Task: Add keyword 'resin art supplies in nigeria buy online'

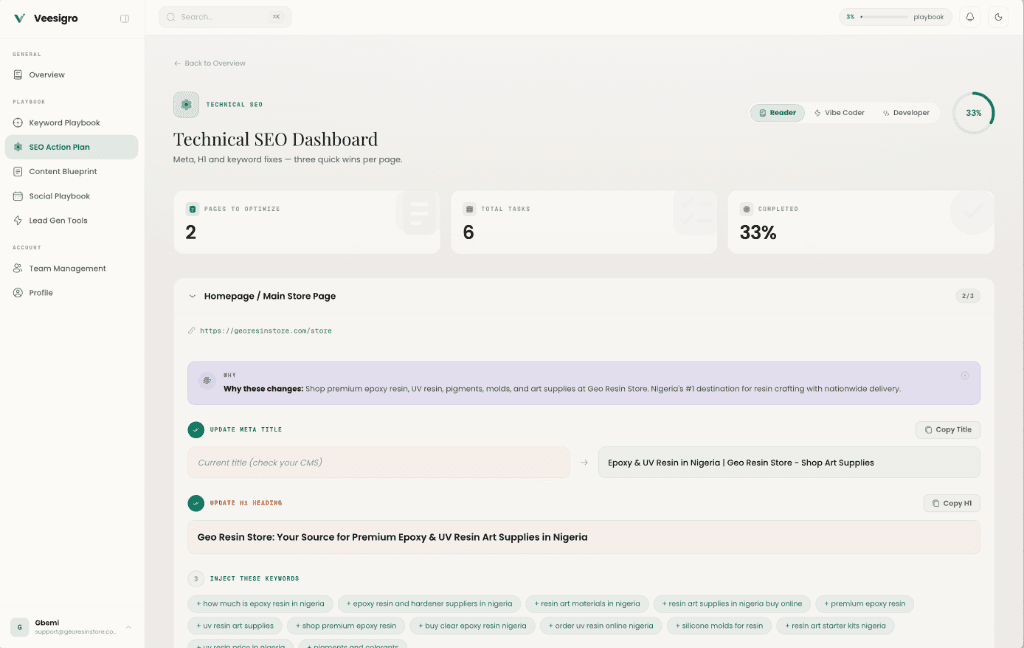Action: click(732, 604)
